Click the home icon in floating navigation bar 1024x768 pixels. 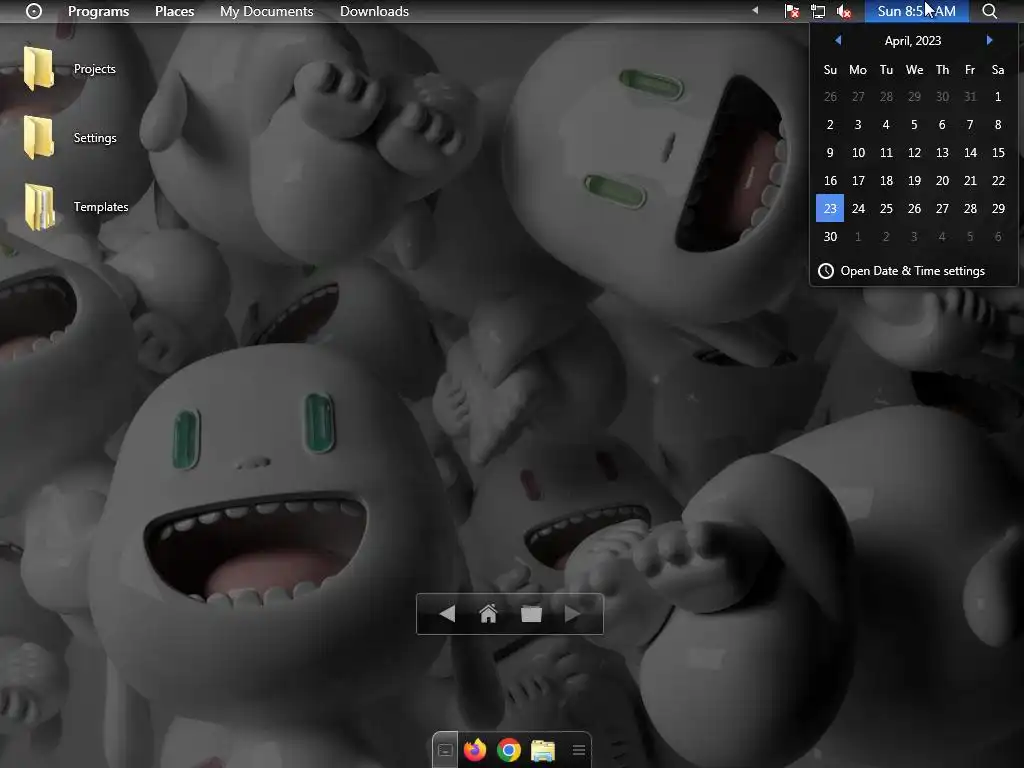click(x=488, y=614)
